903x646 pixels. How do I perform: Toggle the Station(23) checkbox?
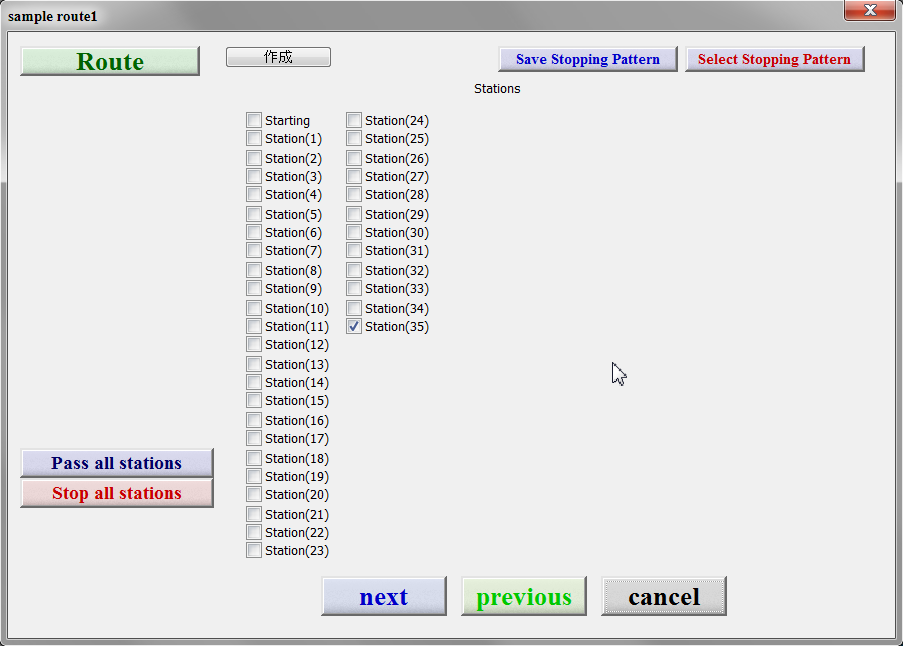coord(254,551)
